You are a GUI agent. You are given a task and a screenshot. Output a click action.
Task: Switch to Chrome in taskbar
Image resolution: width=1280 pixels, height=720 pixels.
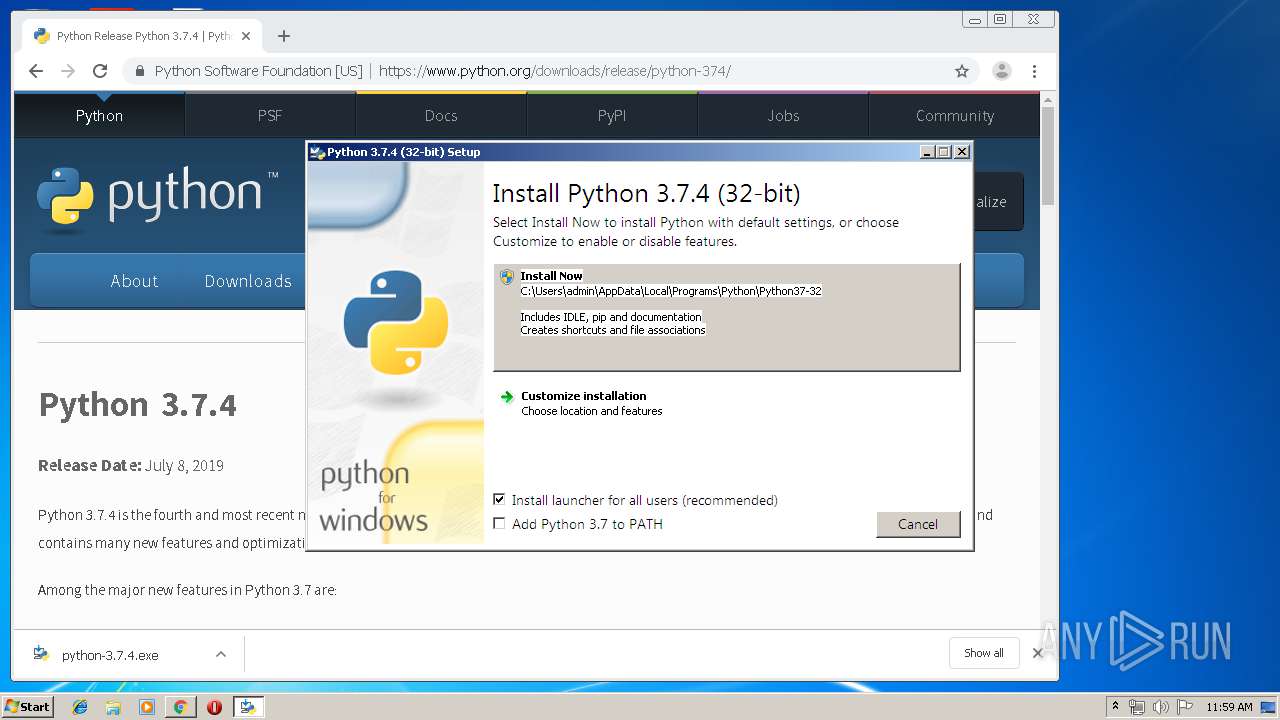(x=180, y=707)
